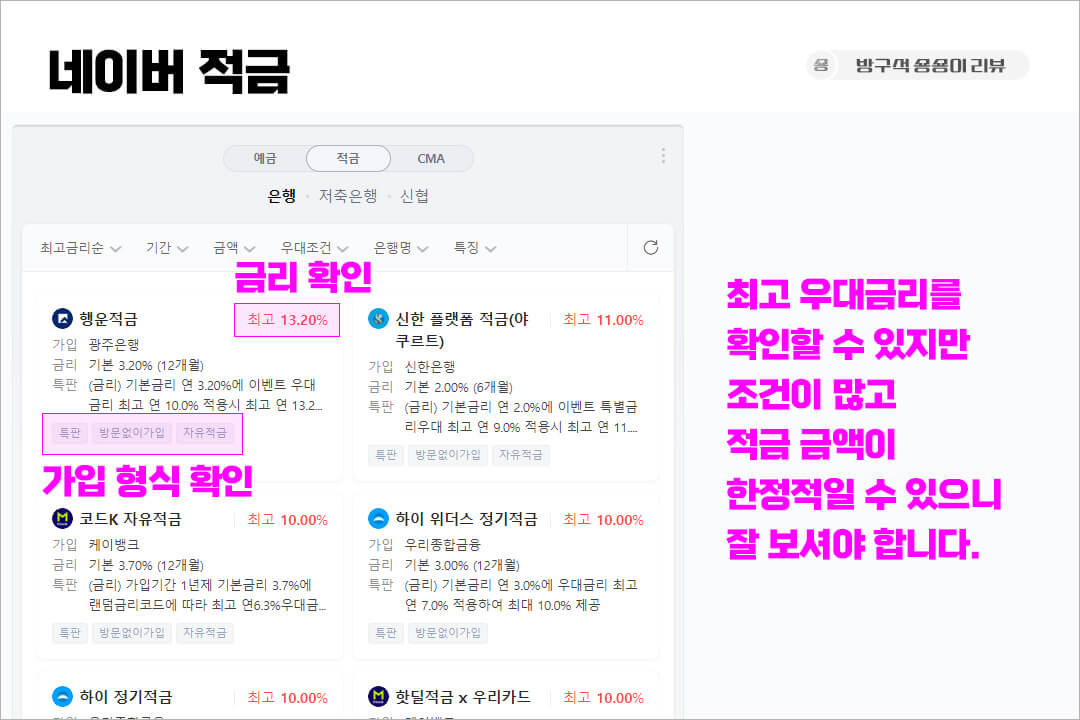The height and width of the screenshot is (720, 1080).
Task: Open the 하이 위더스 정기적금 product
Action: (x=466, y=519)
